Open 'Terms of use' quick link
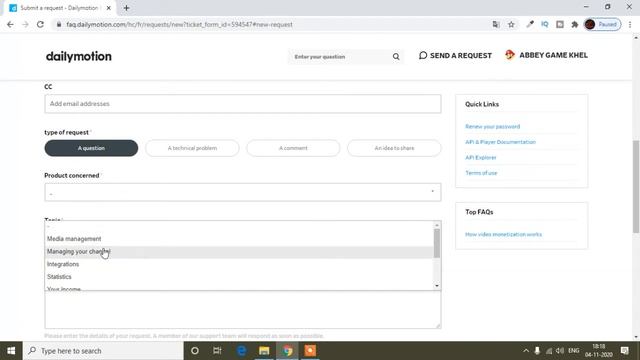 tap(481, 173)
